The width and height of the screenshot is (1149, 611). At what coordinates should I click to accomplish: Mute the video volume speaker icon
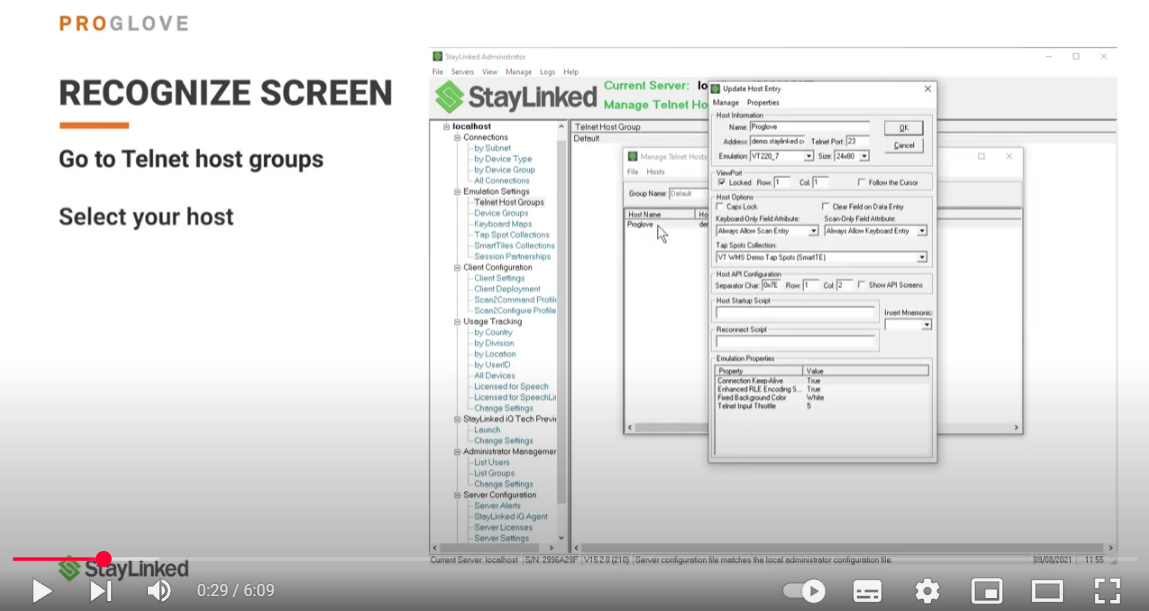[x=159, y=591]
